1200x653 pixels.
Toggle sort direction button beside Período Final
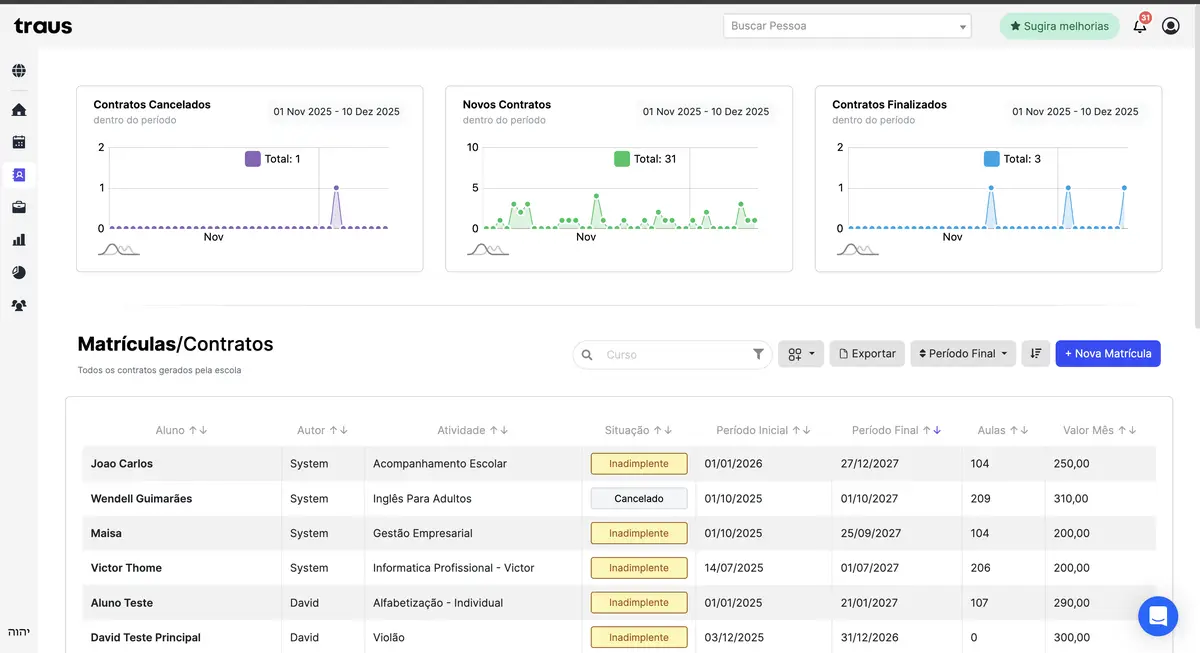pos(1035,354)
